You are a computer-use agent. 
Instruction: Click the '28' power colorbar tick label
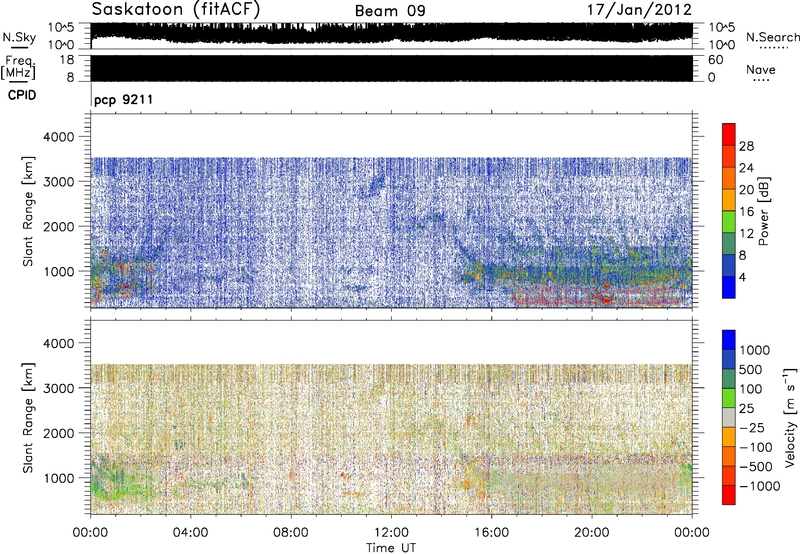pos(746,146)
